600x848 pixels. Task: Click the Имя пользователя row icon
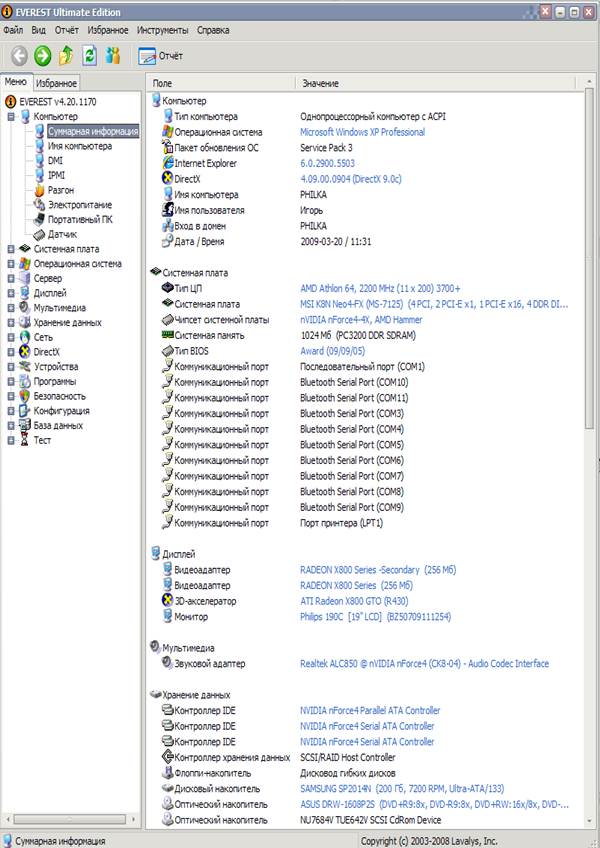(x=168, y=210)
